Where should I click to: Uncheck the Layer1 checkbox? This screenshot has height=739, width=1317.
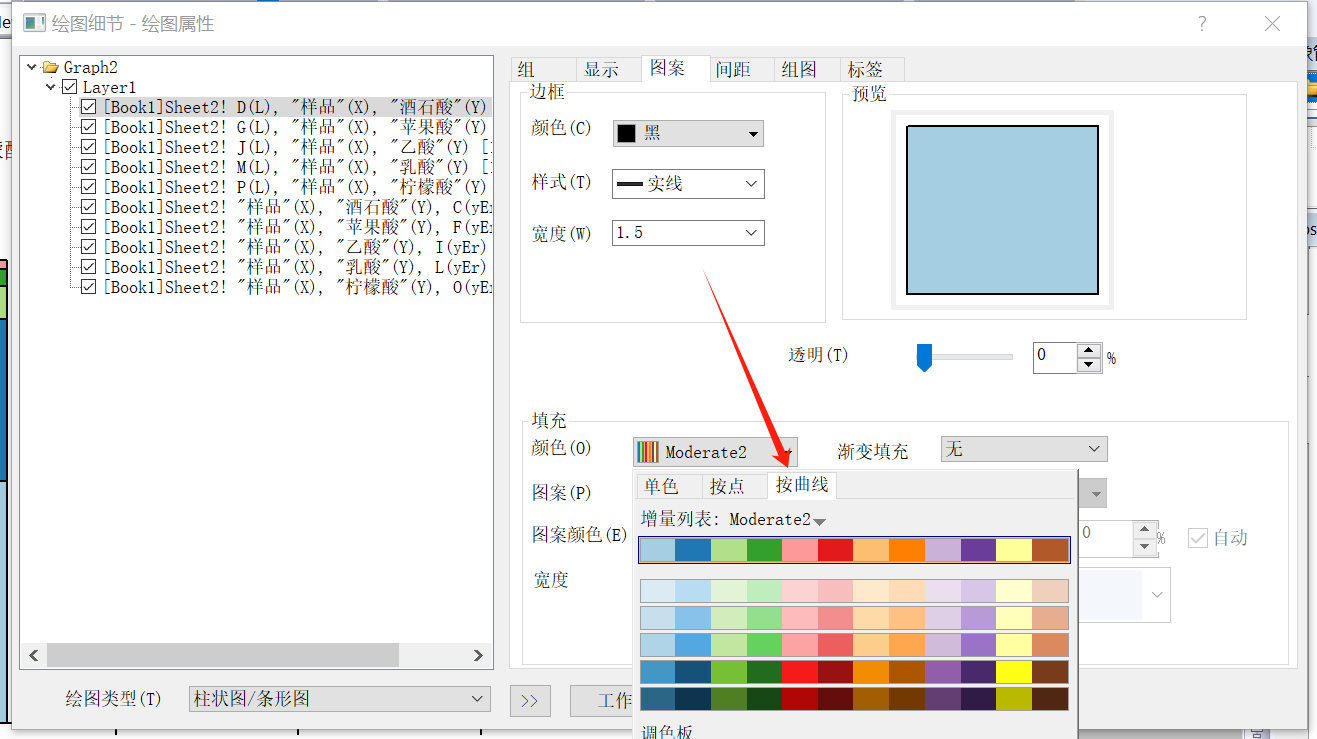[69, 88]
